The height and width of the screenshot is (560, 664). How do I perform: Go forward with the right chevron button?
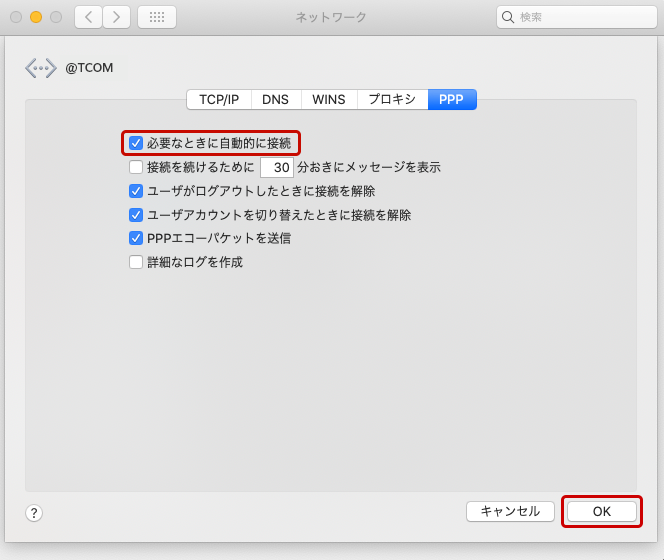coord(116,17)
